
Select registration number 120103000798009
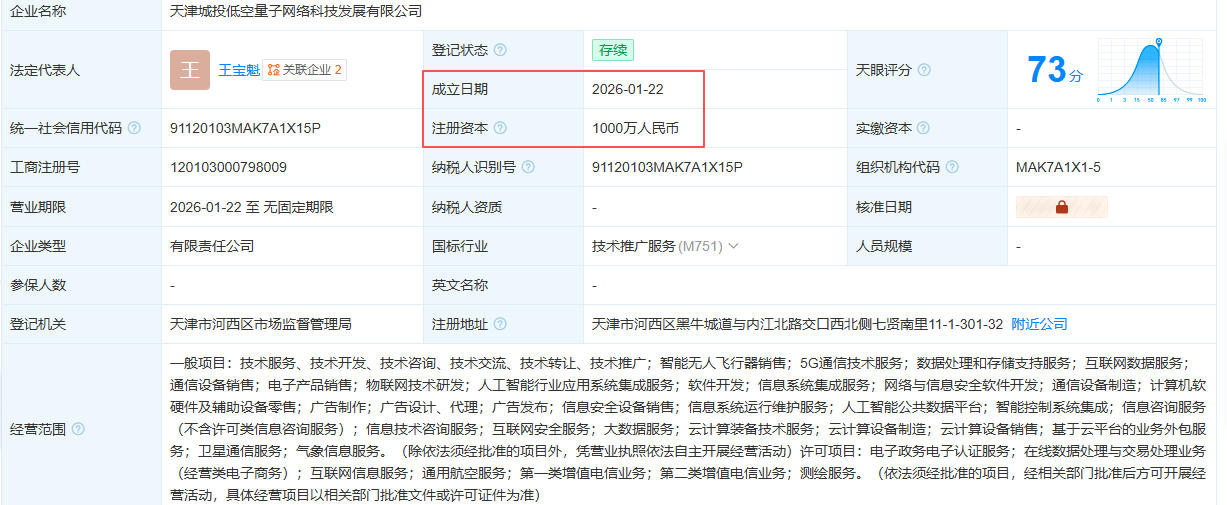228,167
